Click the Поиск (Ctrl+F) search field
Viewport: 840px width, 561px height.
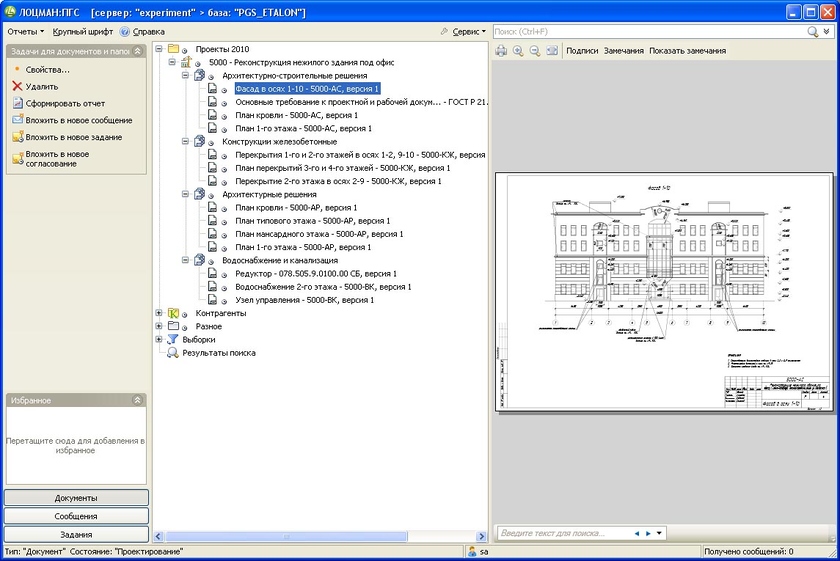[650, 32]
